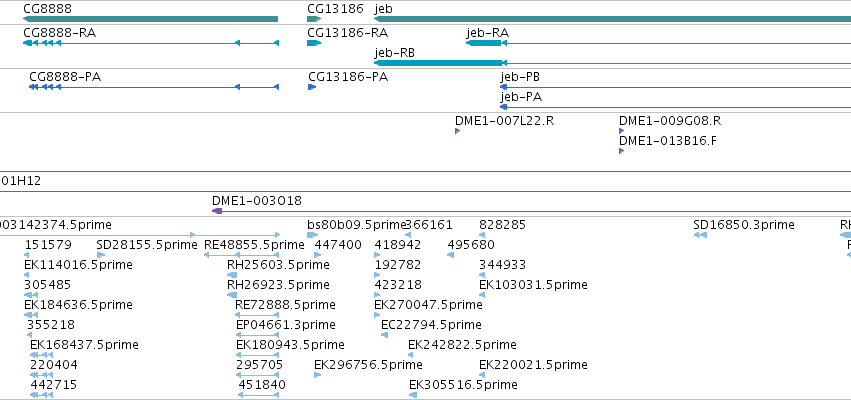This screenshot has height=400, width=851.
Task: Click the 423218 EST arrow
Action: [377, 295]
